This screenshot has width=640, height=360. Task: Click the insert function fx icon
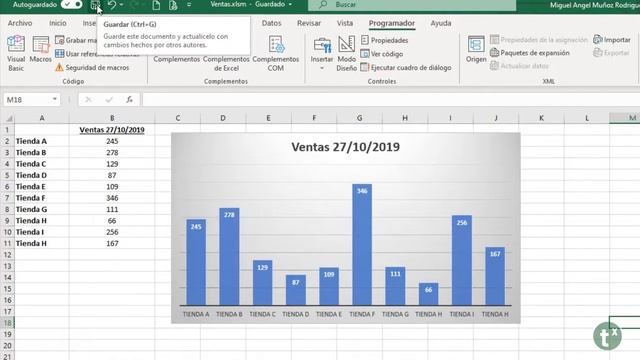point(129,99)
